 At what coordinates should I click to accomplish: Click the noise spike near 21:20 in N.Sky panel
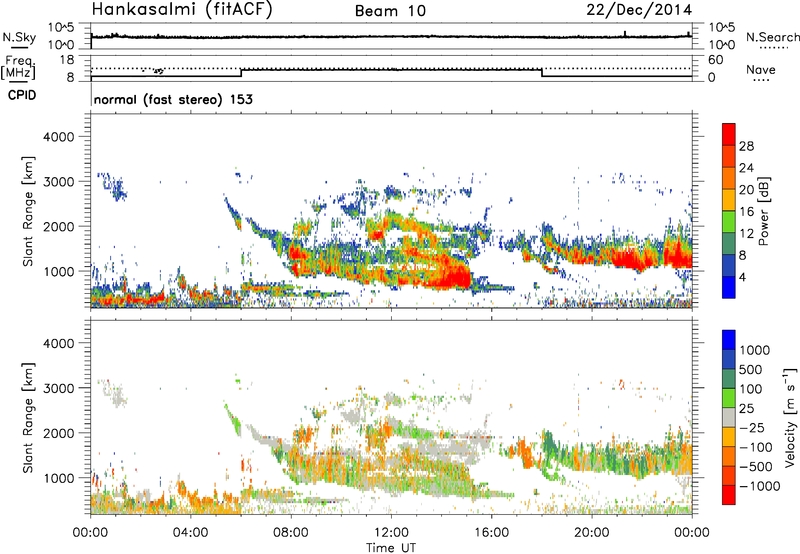(x=625, y=34)
